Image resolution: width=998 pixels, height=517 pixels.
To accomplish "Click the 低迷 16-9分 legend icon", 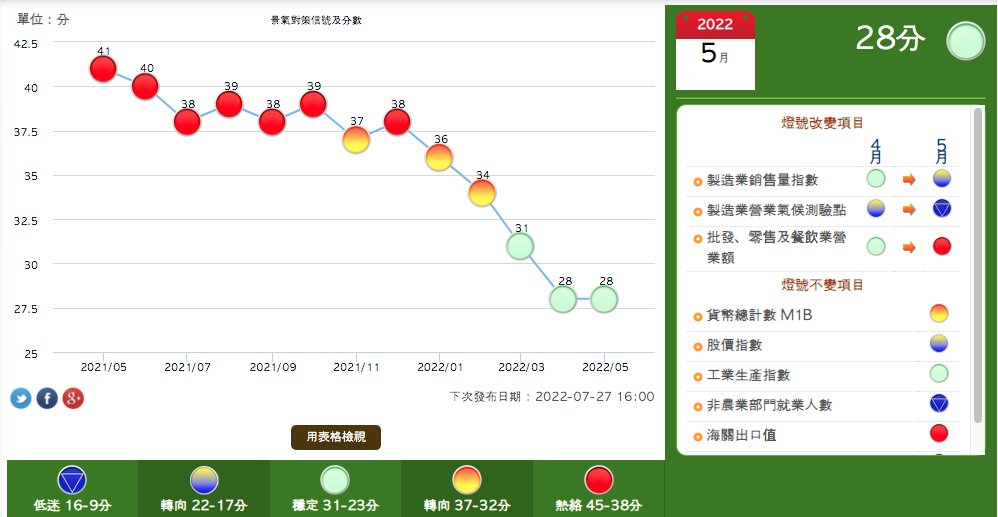I will coord(71,480).
